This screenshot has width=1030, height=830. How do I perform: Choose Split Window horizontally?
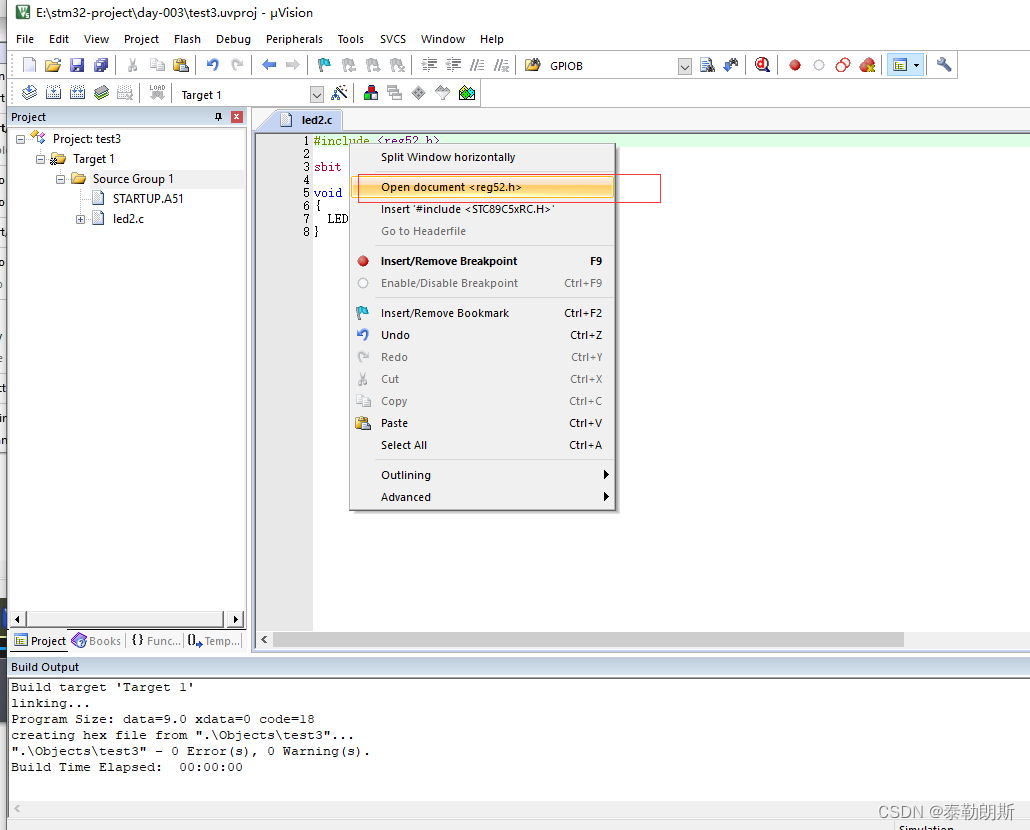[483, 158]
